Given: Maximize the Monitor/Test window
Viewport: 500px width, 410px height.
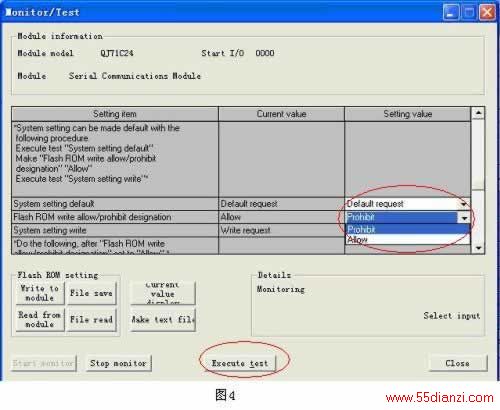Looking at the screenshot, I should pos(469,13).
